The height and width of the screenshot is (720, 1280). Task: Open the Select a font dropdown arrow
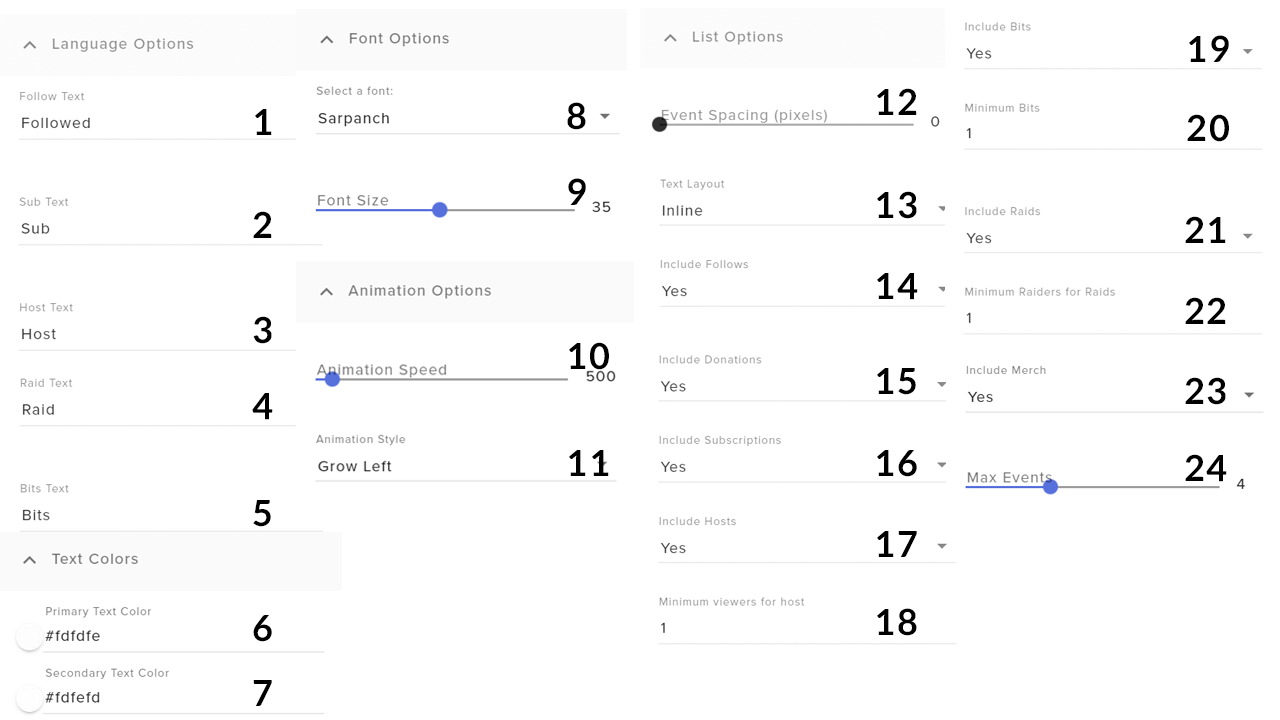pyautogui.click(x=605, y=117)
